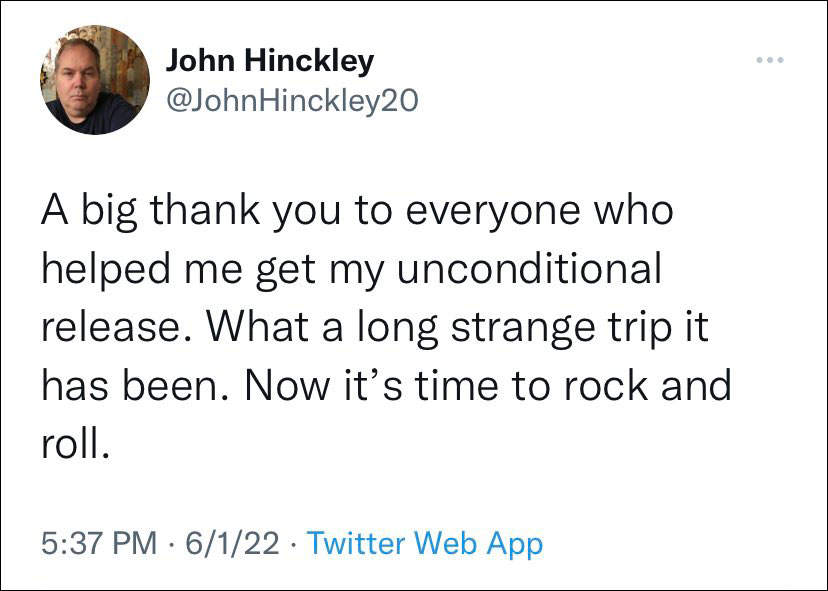The width and height of the screenshot is (828, 591).
Task: Click the @JohnHinckley20 handle
Action: 291,100
